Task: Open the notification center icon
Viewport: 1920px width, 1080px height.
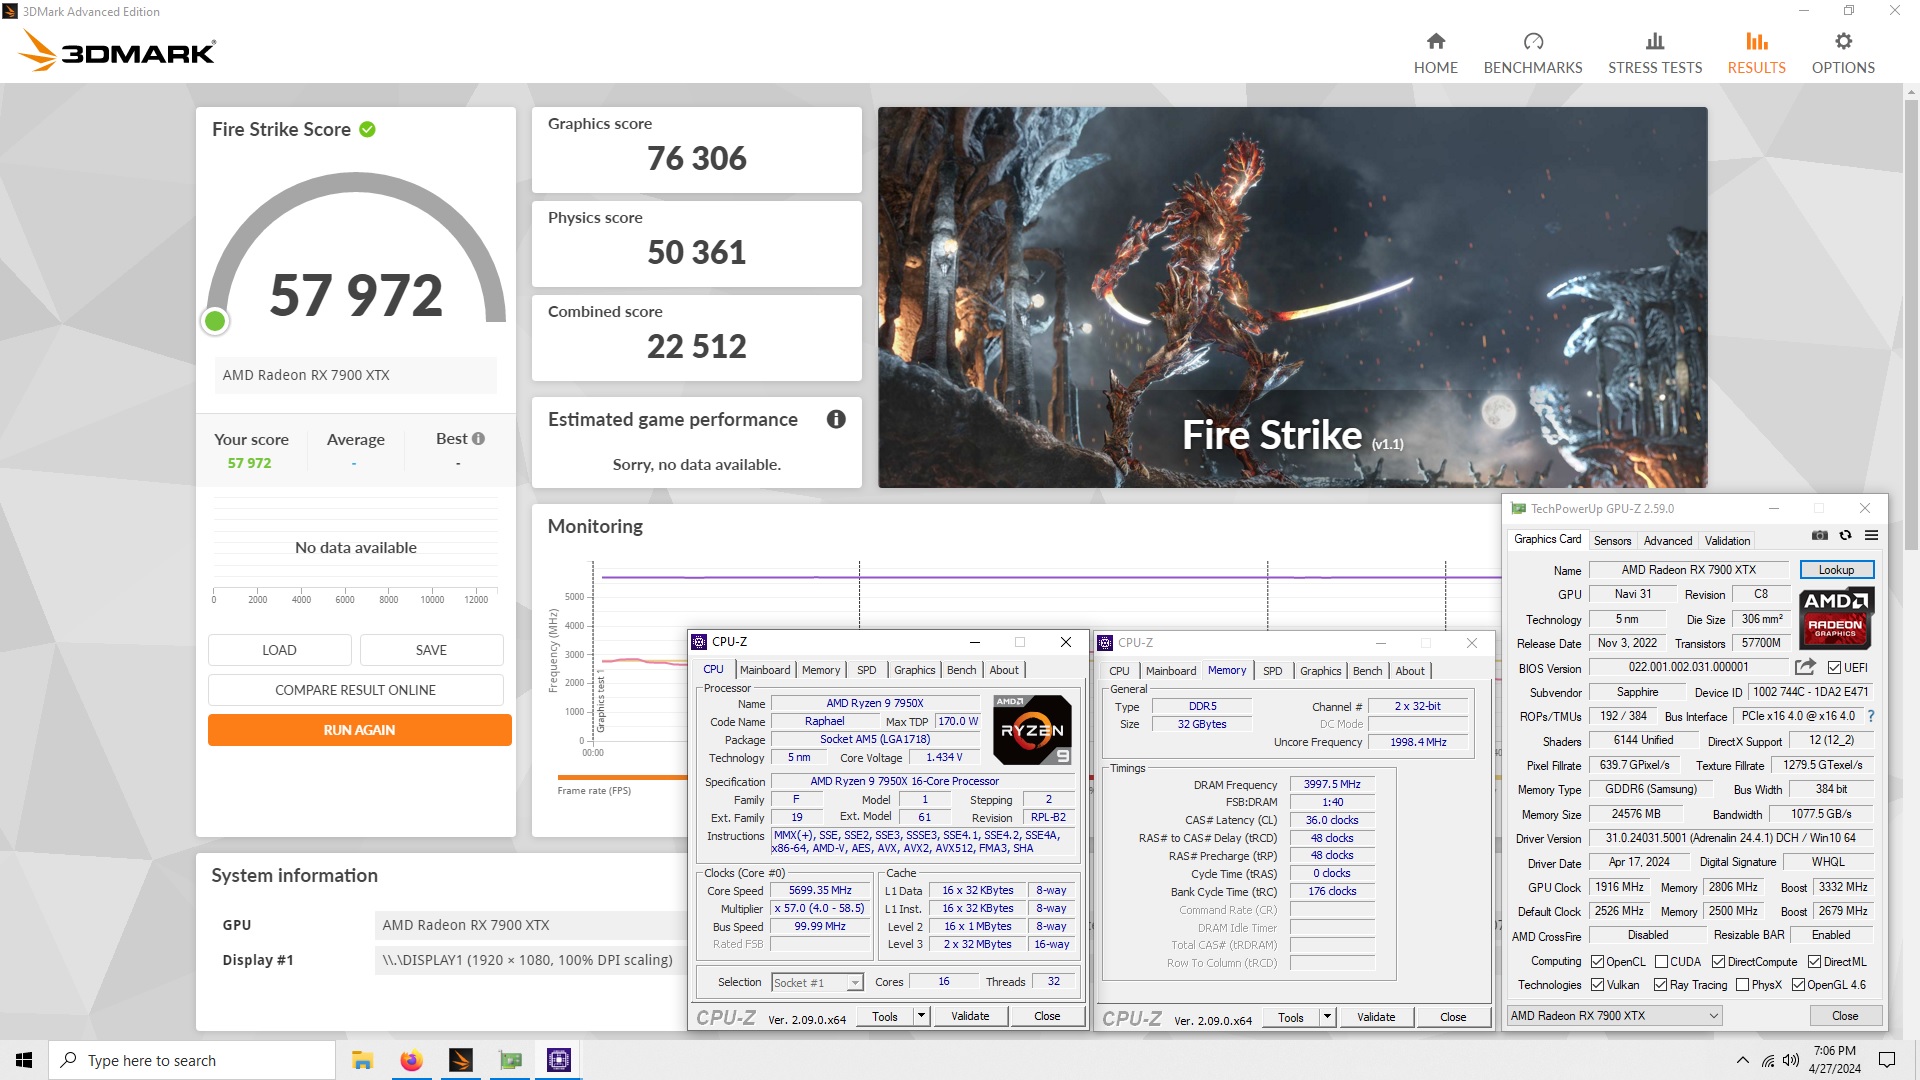Action: tap(1886, 1060)
